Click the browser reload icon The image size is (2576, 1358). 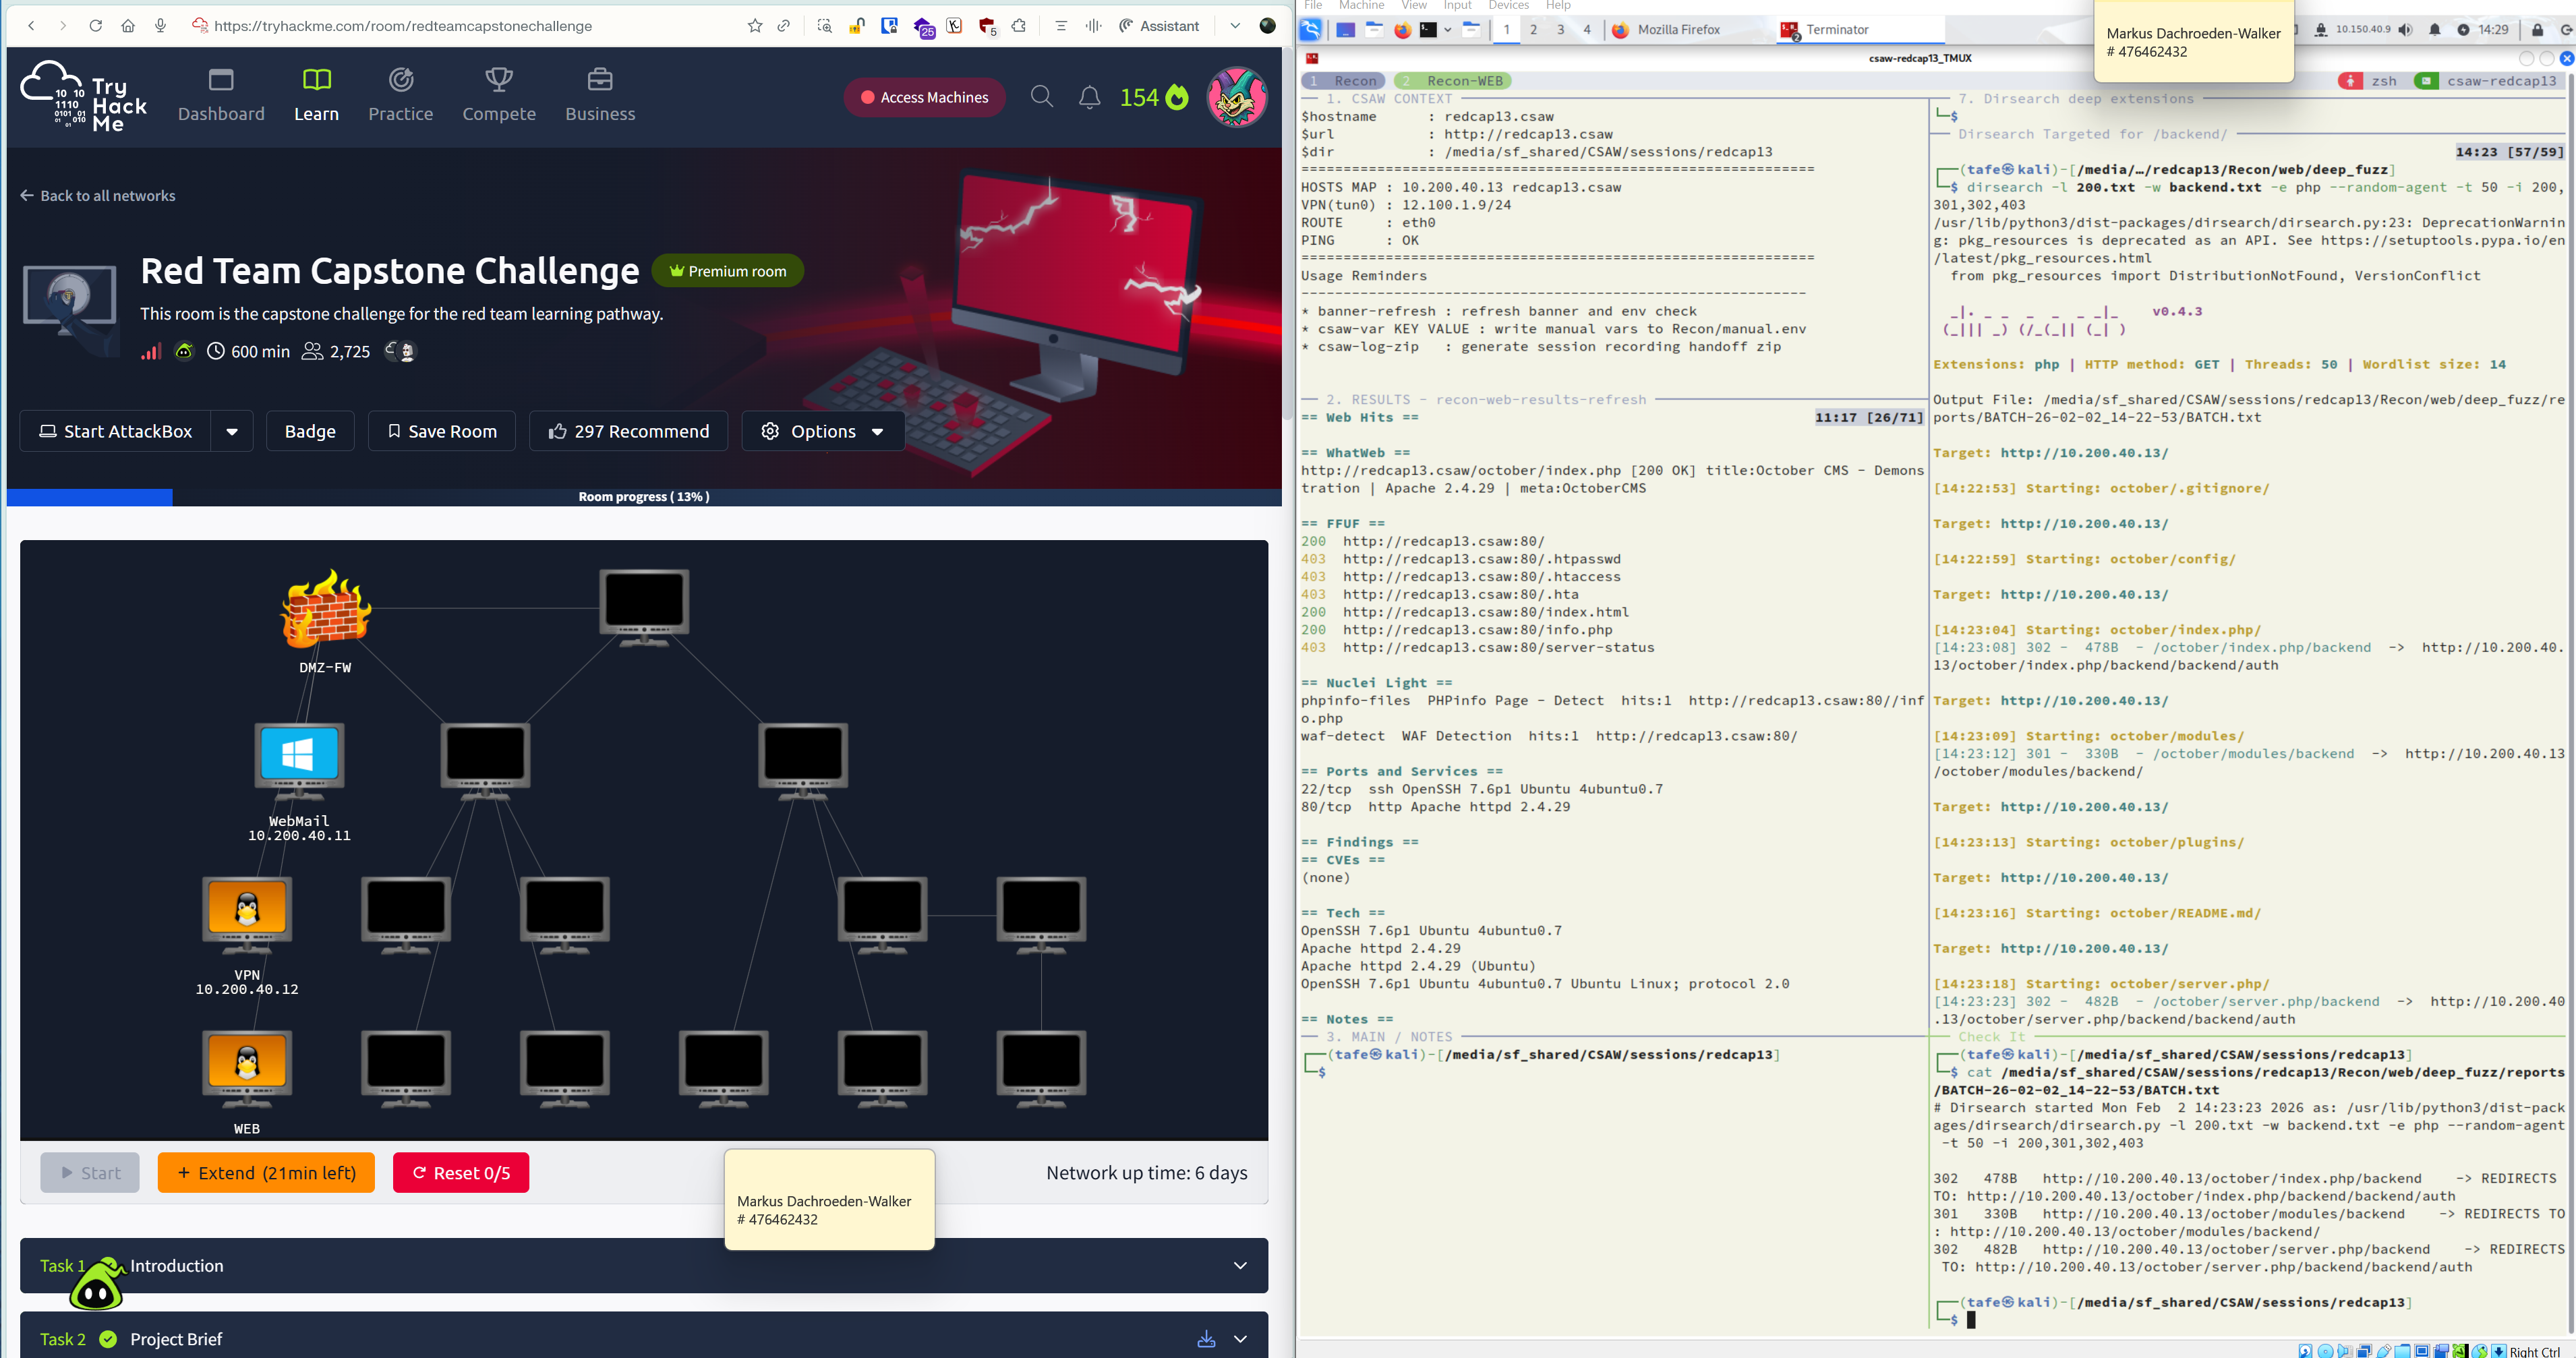95,26
